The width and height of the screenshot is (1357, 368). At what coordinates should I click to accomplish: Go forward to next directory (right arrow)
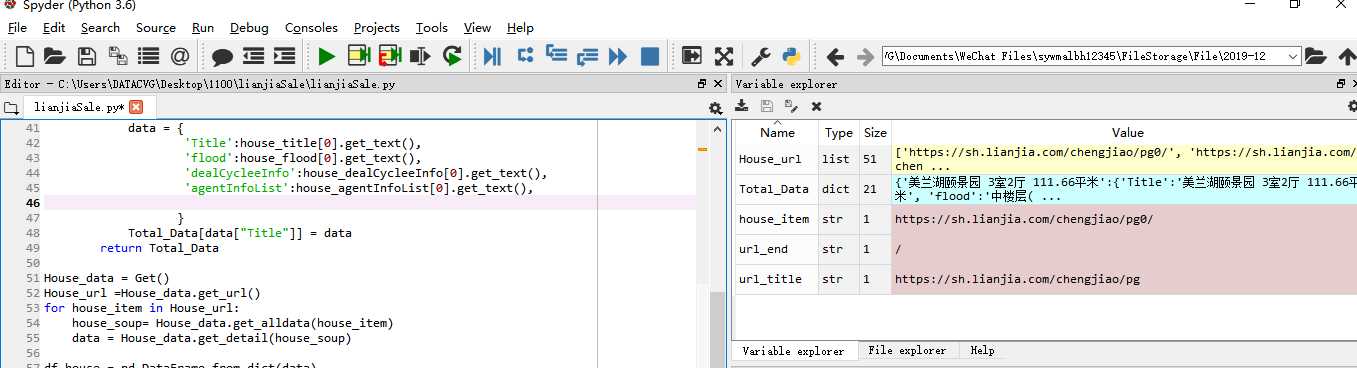pyautogui.click(x=866, y=56)
